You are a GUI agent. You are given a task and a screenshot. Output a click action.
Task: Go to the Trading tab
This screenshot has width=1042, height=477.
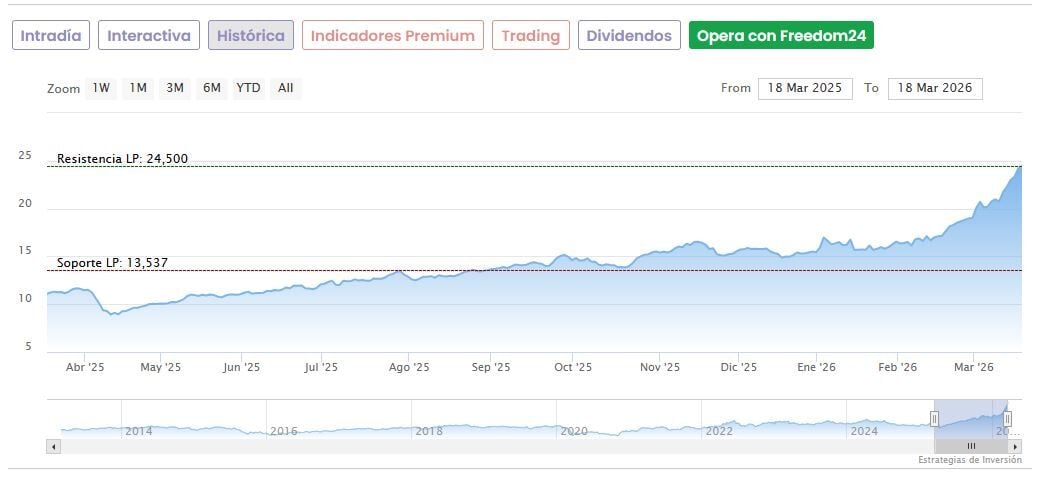point(531,36)
